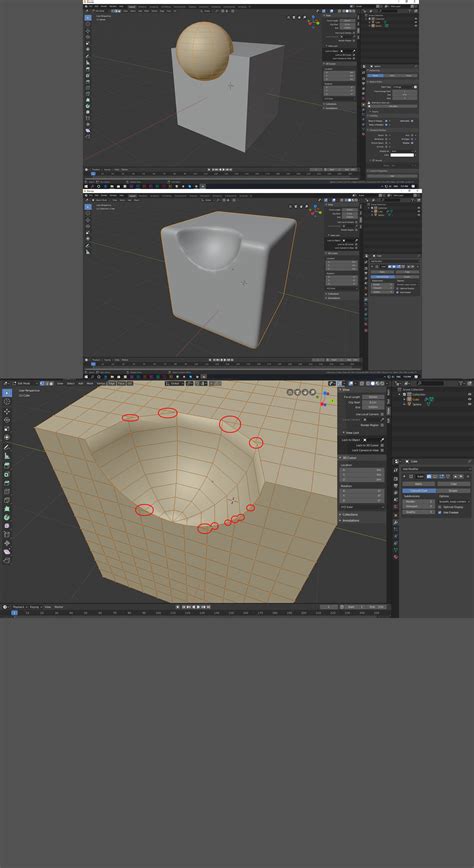Viewport: 474px width, 868px height.
Task: Toggle Optimal Display checkbox, bottom modifier panel
Action: point(440,507)
